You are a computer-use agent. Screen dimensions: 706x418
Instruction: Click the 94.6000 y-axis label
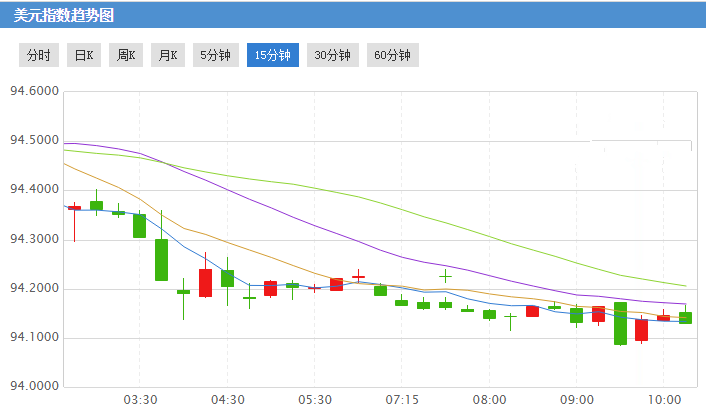coord(35,91)
